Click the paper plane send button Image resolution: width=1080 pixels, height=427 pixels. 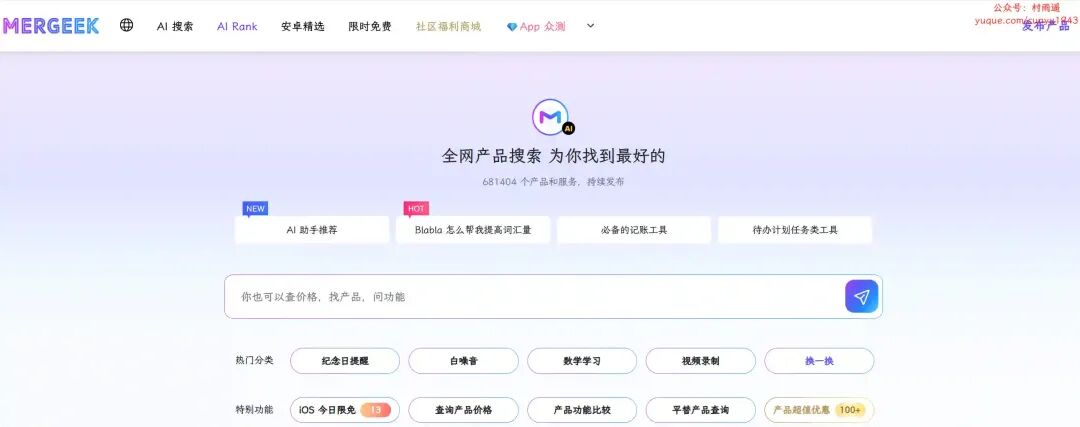(862, 297)
